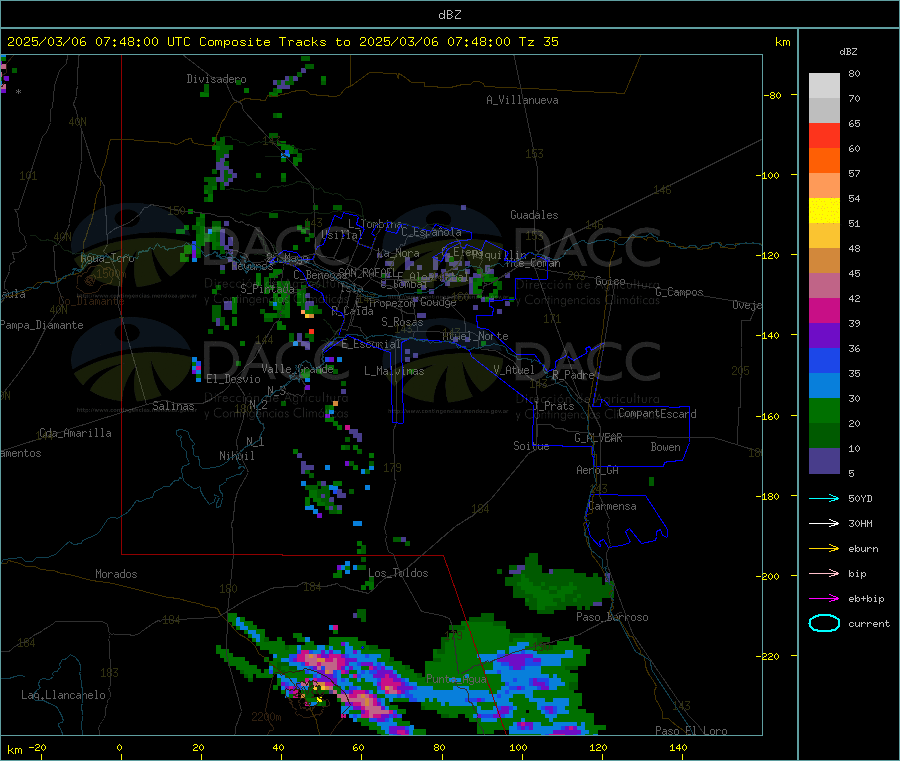Screen dimensions: 900x761
Task: Pick the royal blue 36–35 dBZ swatch
Action: pos(824,360)
